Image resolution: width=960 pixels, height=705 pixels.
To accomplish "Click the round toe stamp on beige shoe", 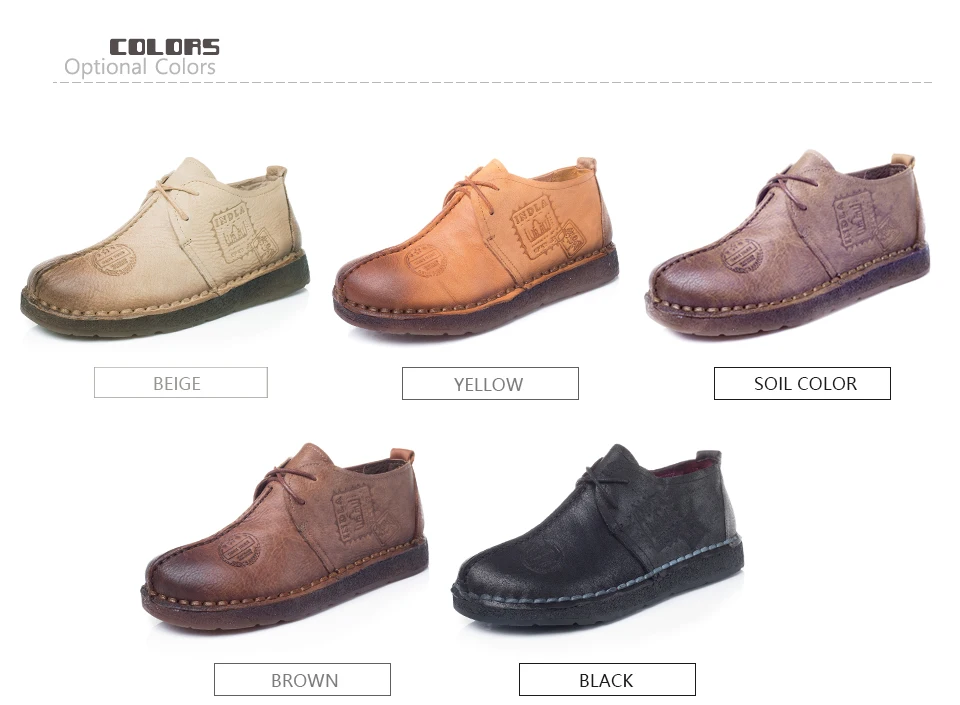I will [114, 259].
